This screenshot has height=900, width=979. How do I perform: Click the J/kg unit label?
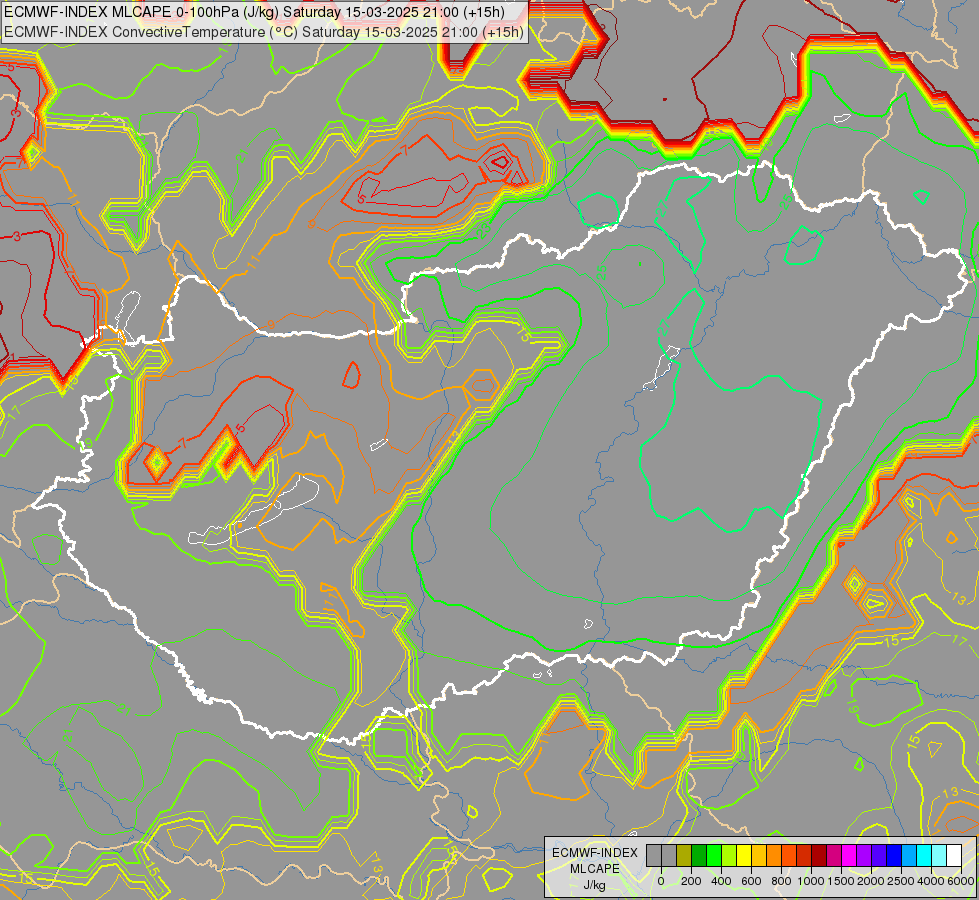(x=594, y=886)
